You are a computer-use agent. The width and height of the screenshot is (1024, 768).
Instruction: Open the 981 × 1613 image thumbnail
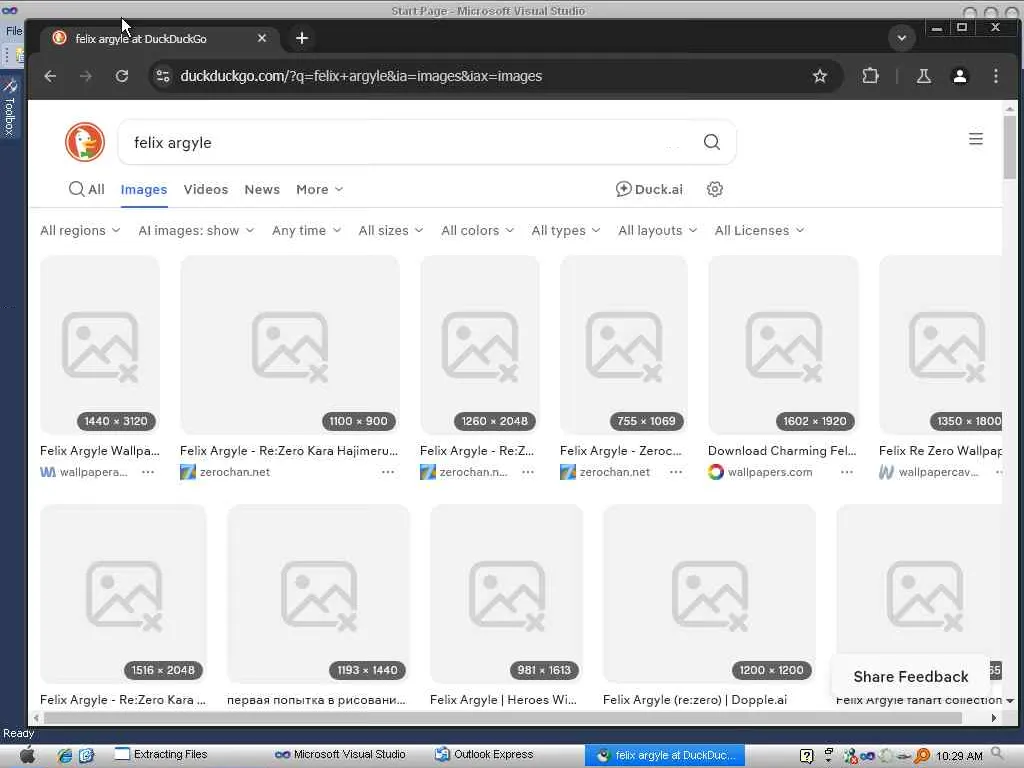[x=506, y=594]
